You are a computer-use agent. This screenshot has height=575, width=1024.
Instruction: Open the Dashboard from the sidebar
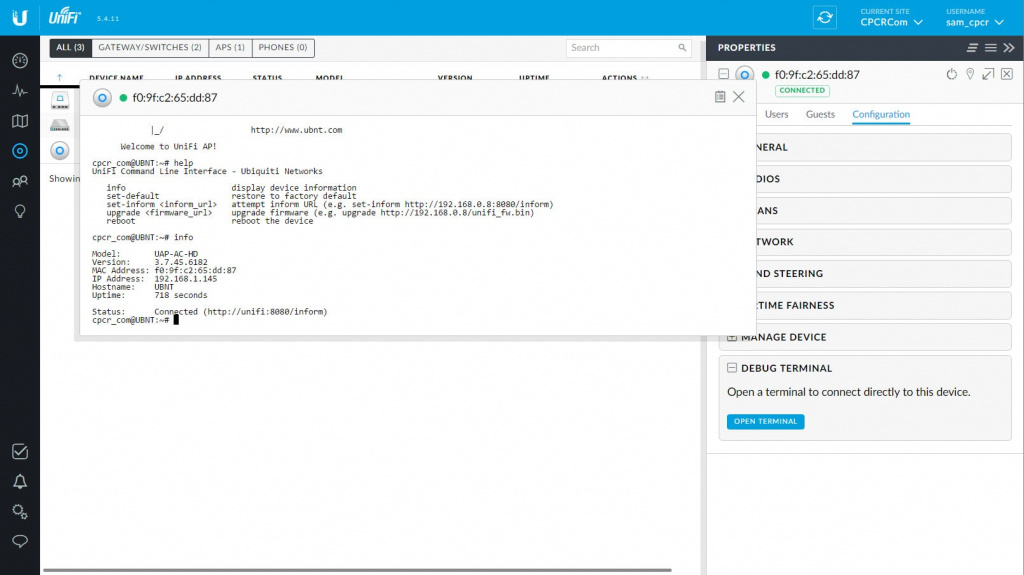point(19,61)
